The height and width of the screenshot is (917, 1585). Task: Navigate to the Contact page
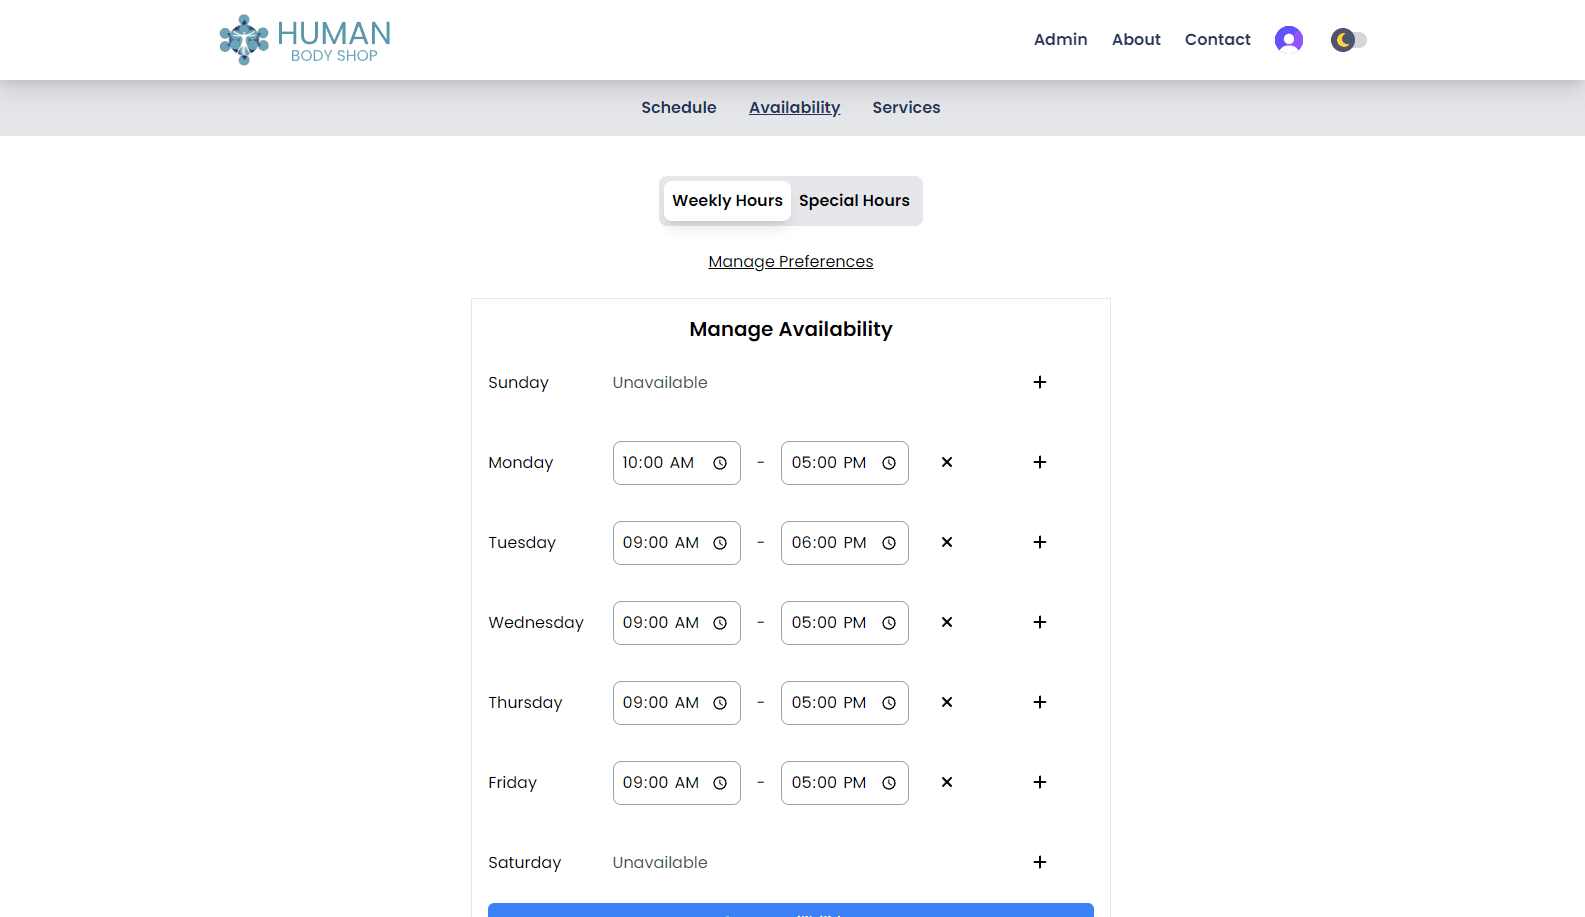click(x=1217, y=40)
